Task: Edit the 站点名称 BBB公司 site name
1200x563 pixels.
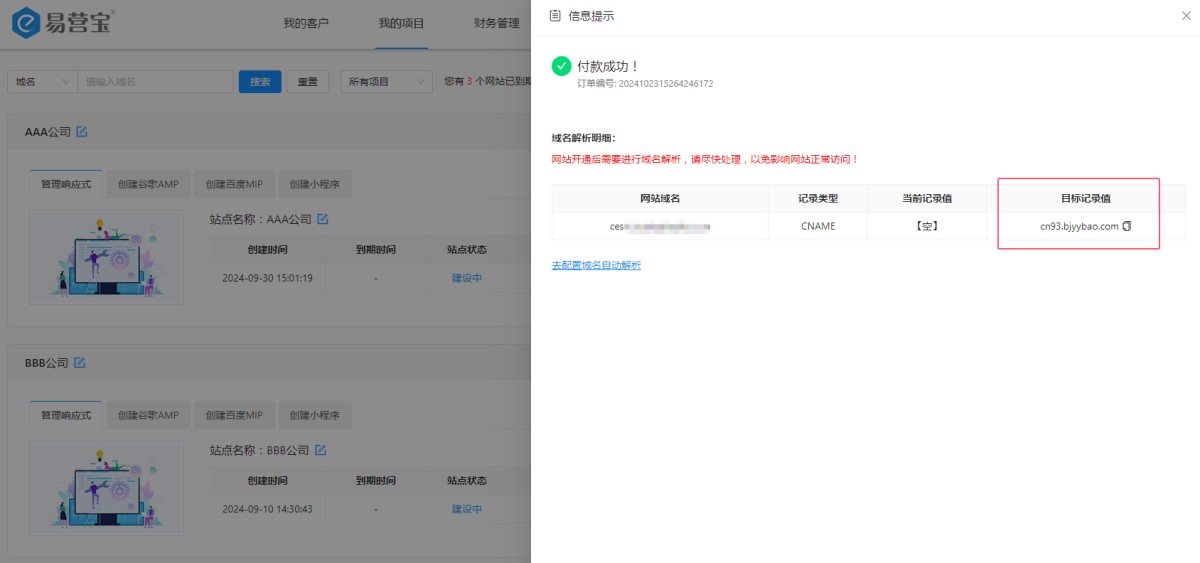Action: coord(321,450)
